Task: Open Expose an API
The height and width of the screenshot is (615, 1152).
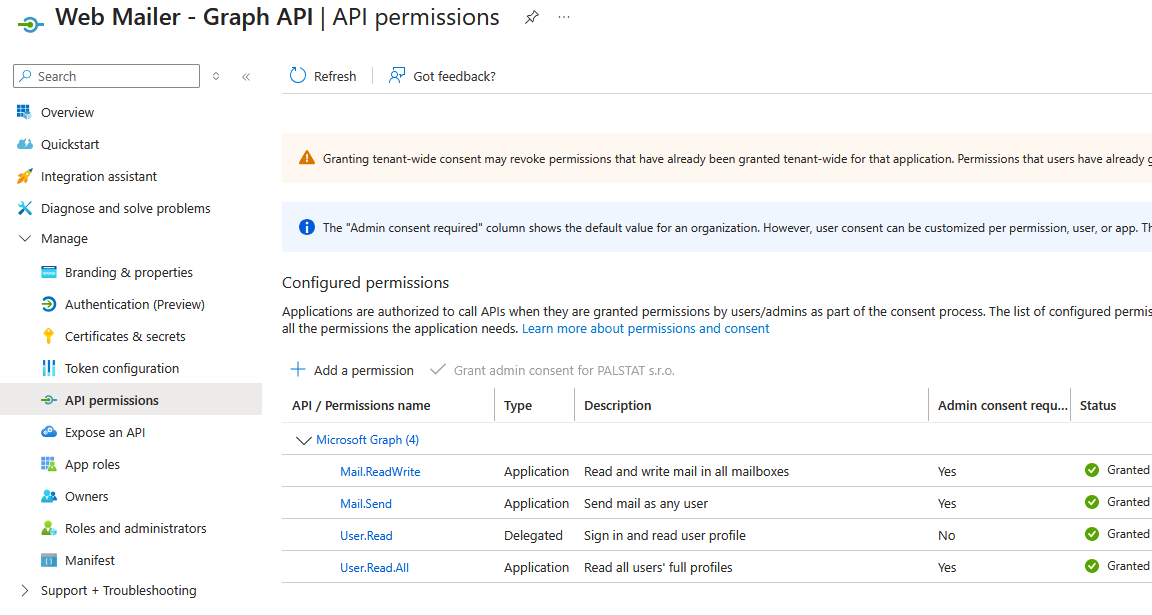Action: tap(105, 433)
